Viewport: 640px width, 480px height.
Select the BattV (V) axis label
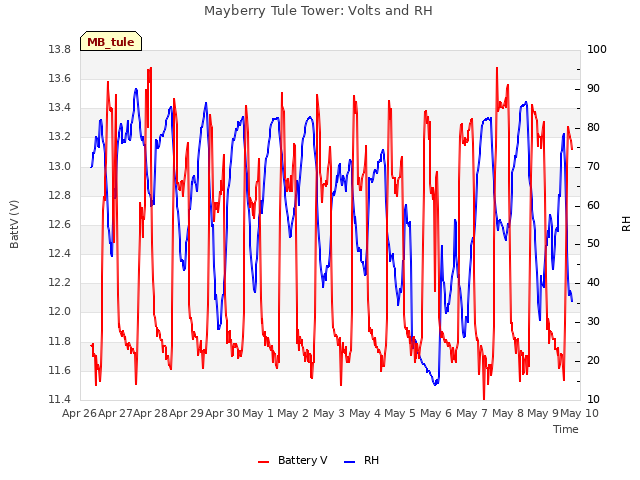14,224
